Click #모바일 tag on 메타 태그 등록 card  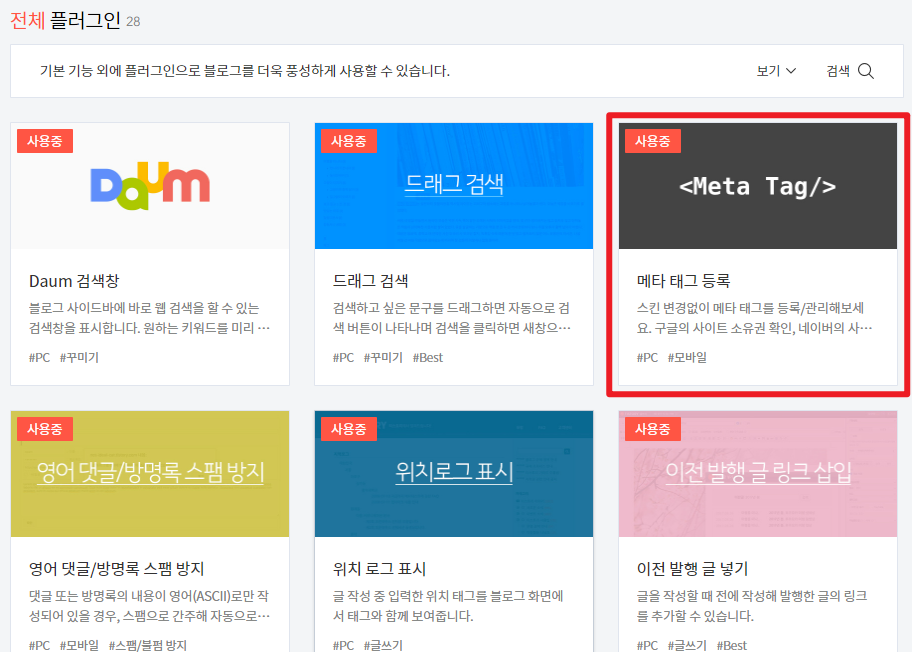point(687,358)
